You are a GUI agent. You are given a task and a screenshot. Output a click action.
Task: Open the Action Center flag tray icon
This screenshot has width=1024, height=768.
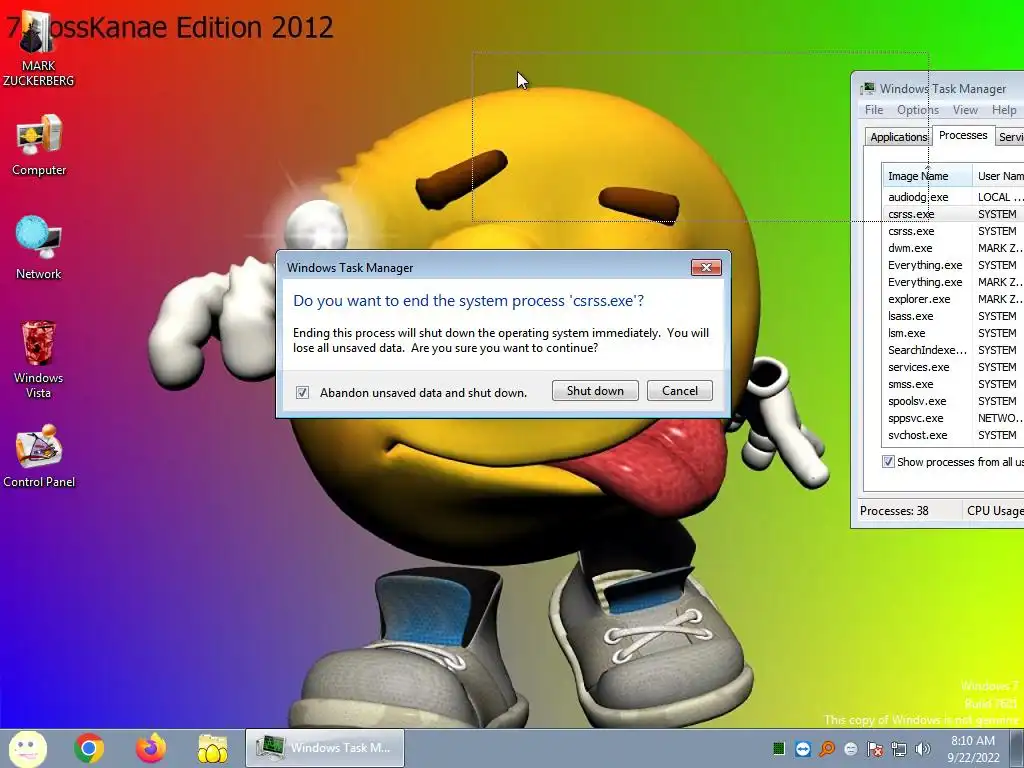874,748
